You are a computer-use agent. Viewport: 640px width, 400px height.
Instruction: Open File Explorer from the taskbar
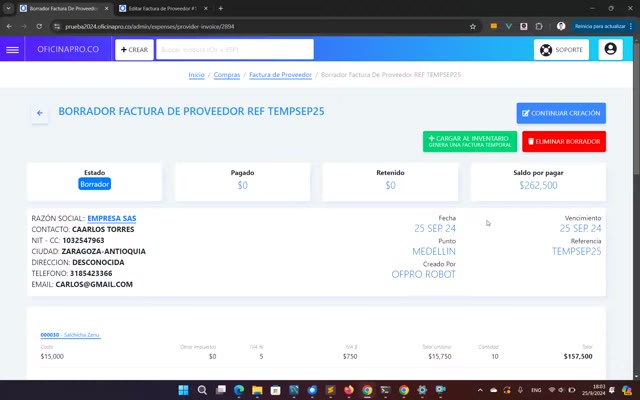coord(257,390)
